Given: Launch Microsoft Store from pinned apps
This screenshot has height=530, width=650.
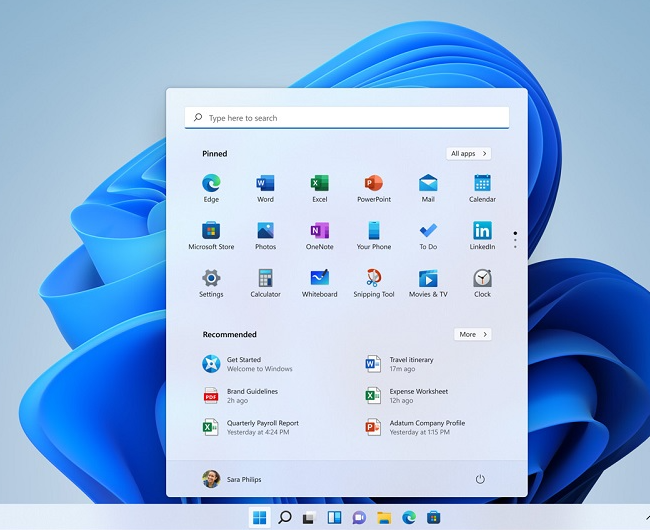Looking at the screenshot, I should click(x=211, y=235).
